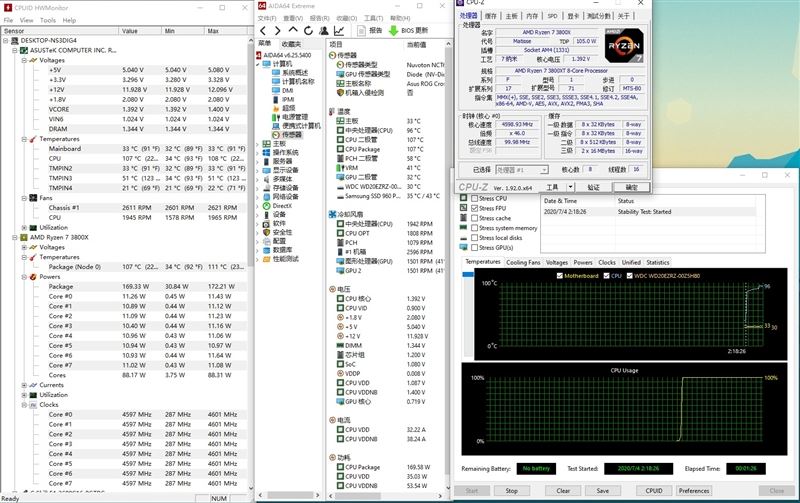Image resolution: width=800 pixels, height=503 pixels.
Task: Open the HWMonitor View menu
Action: (27, 20)
